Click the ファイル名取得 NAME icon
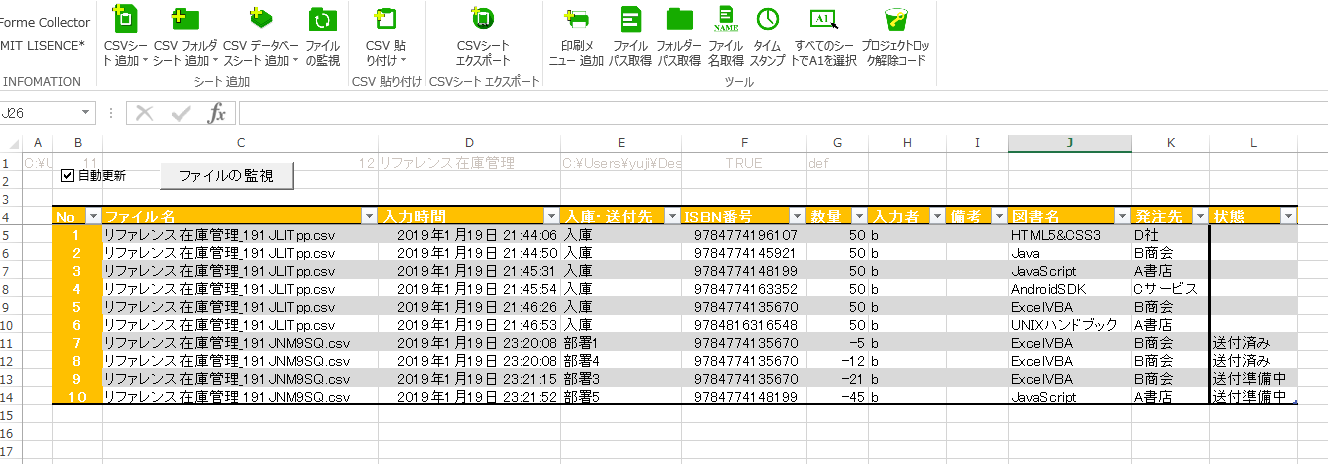This screenshot has height=464, width=1328. point(725,18)
